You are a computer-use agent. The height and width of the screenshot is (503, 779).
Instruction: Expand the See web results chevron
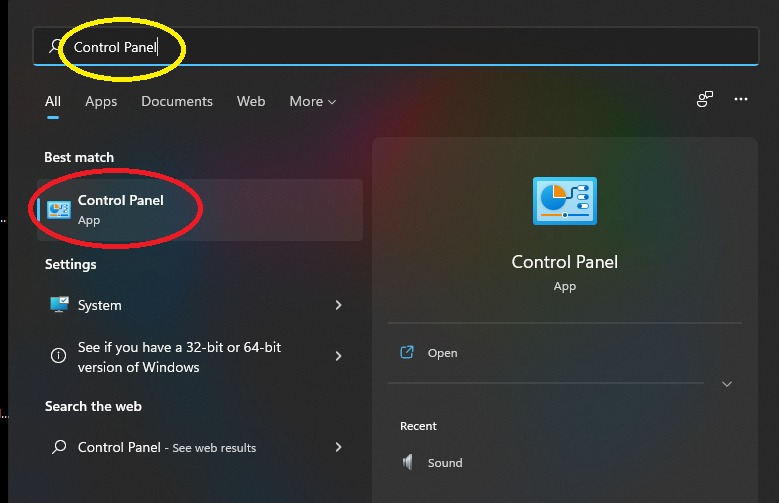[x=338, y=447]
